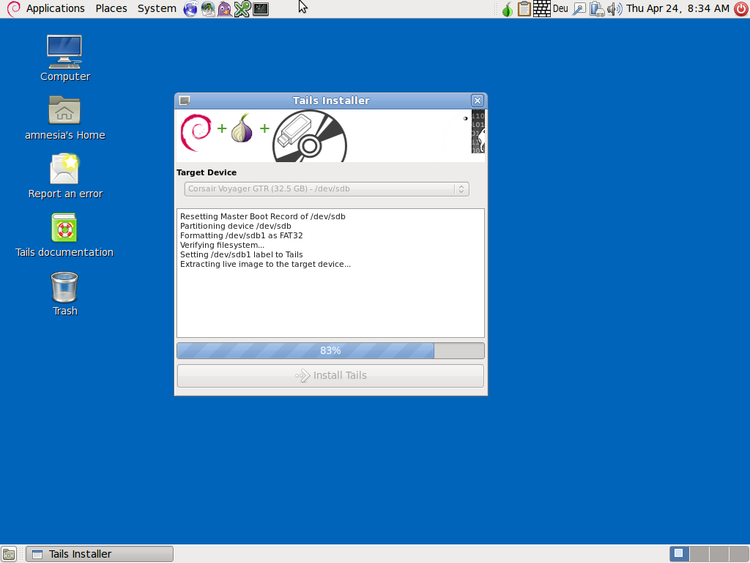The height and width of the screenshot is (563, 750).
Task: Select the Report an error desktop icon
Action: click(x=64, y=170)
